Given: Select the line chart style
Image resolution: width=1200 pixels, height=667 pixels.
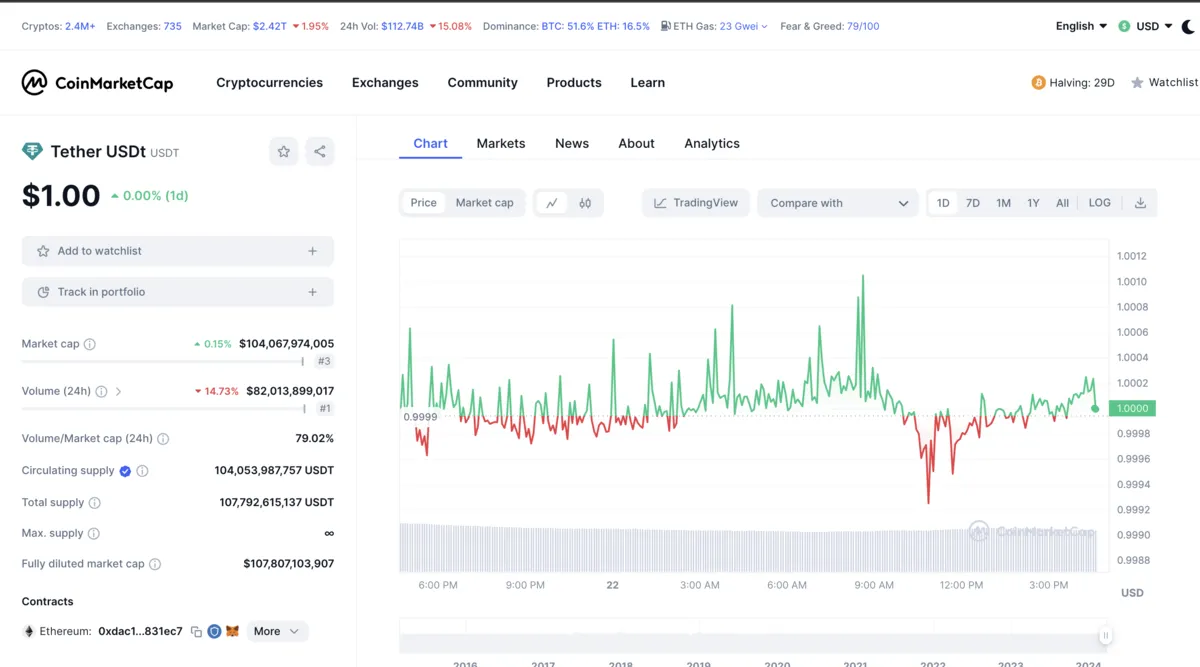Looking at the screenshot, I should click(552, 203).
